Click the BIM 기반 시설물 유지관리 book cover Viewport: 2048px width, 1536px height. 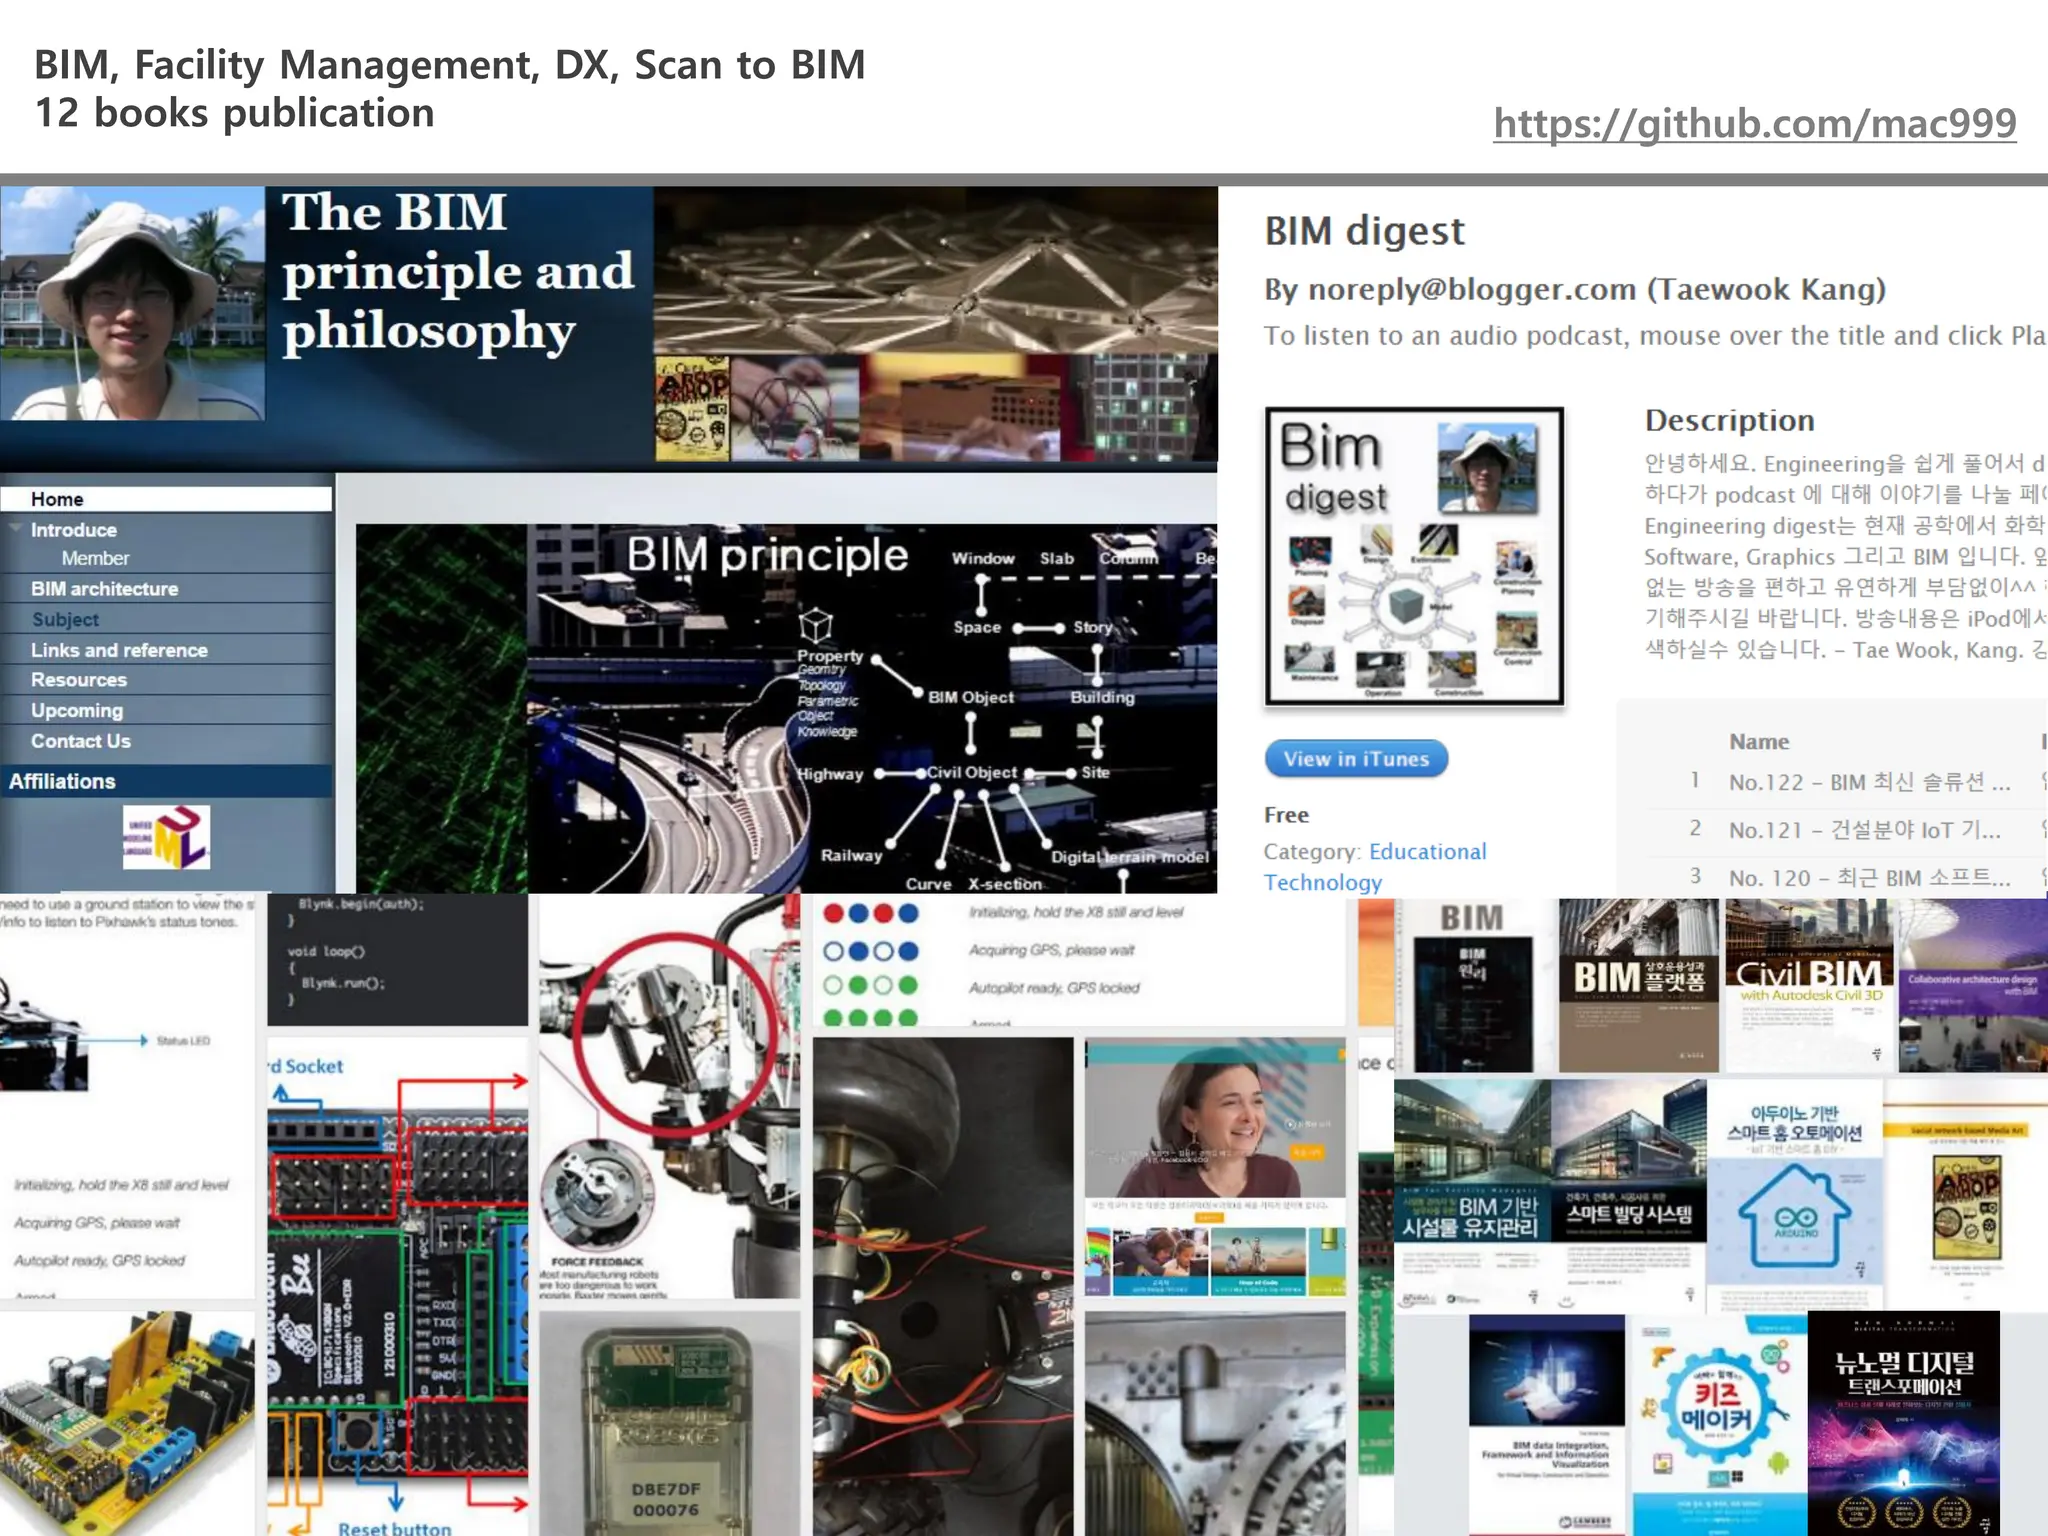(x=1470, y=1195)
